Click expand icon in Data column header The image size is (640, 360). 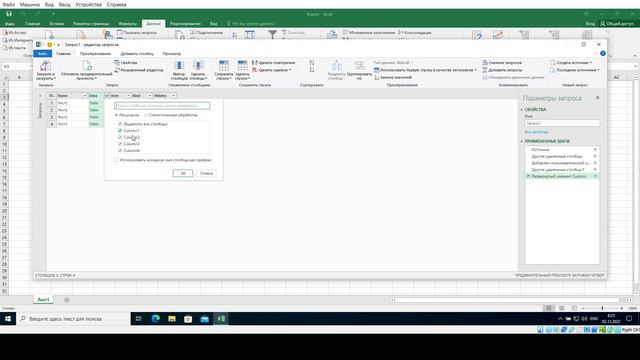click(x=107, y=96)
